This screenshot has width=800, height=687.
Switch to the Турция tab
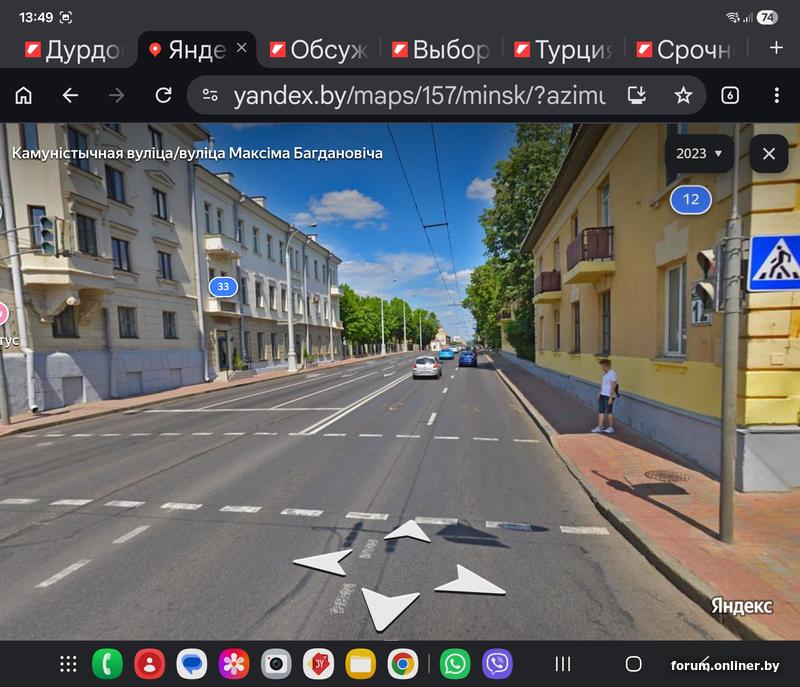(x=563, y=50)
